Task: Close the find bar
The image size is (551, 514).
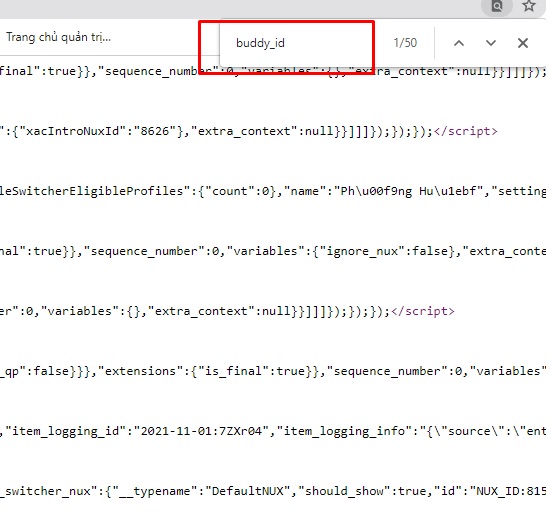Action: pos(523,43)
